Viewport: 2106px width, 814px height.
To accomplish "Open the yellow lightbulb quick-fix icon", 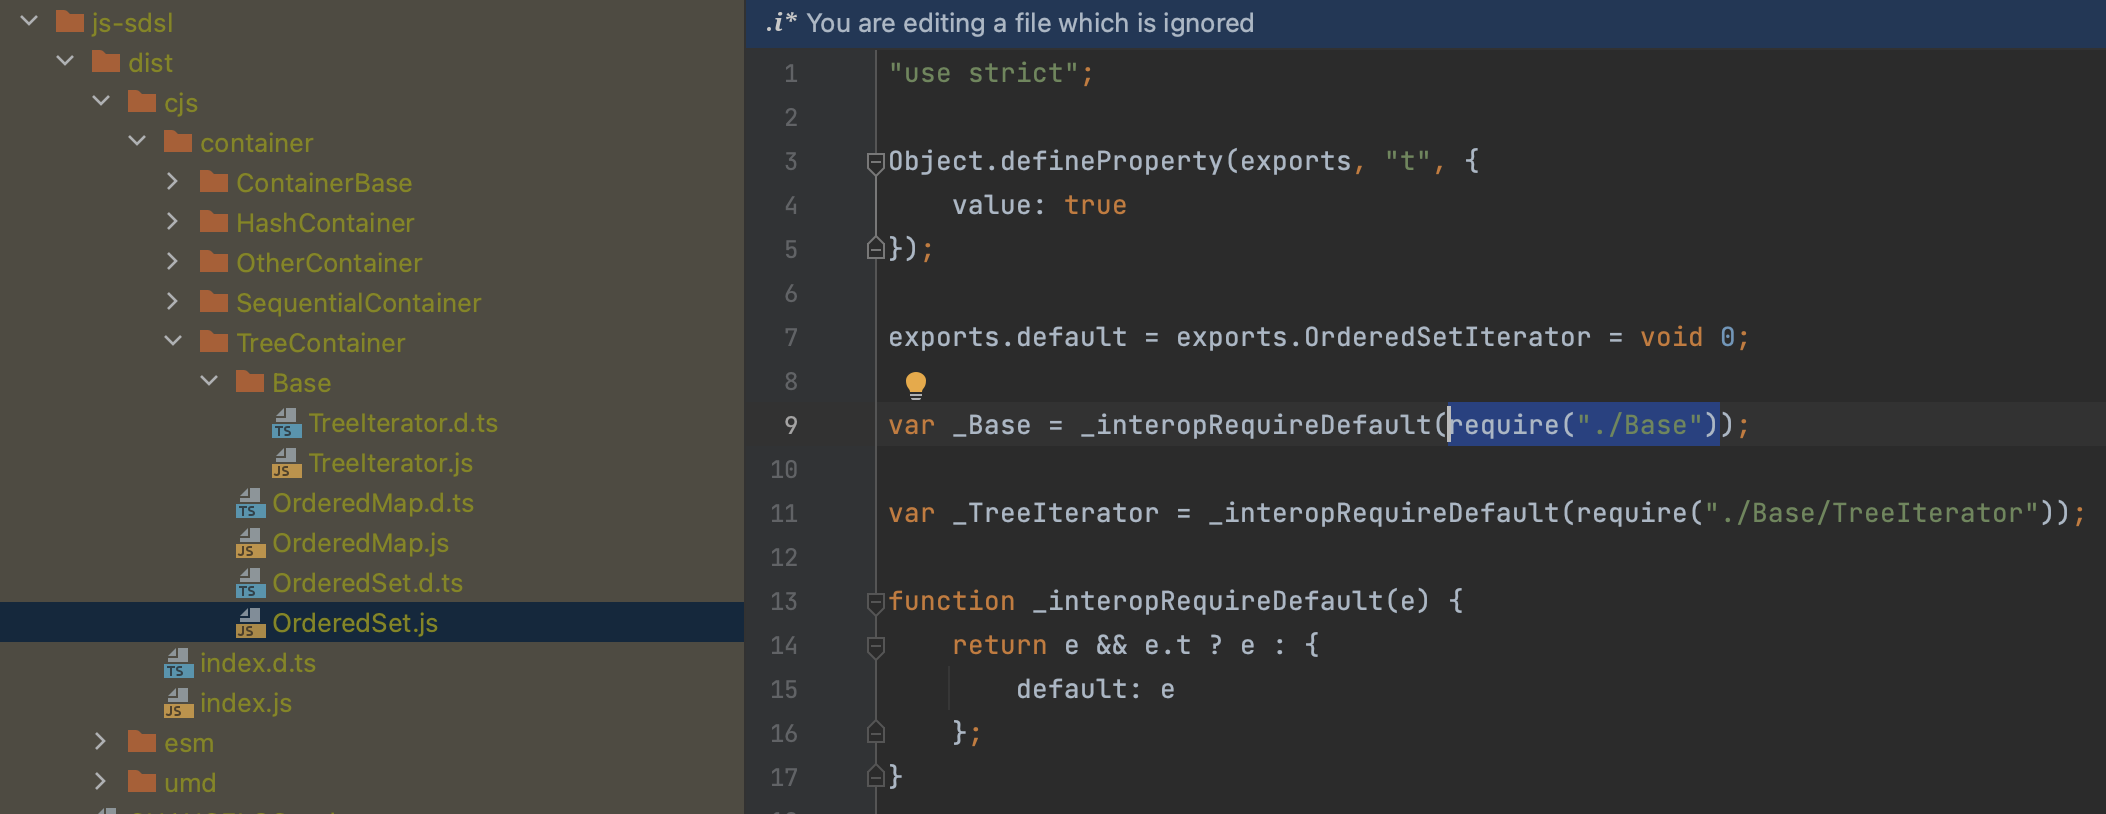I will pos(915,385).
